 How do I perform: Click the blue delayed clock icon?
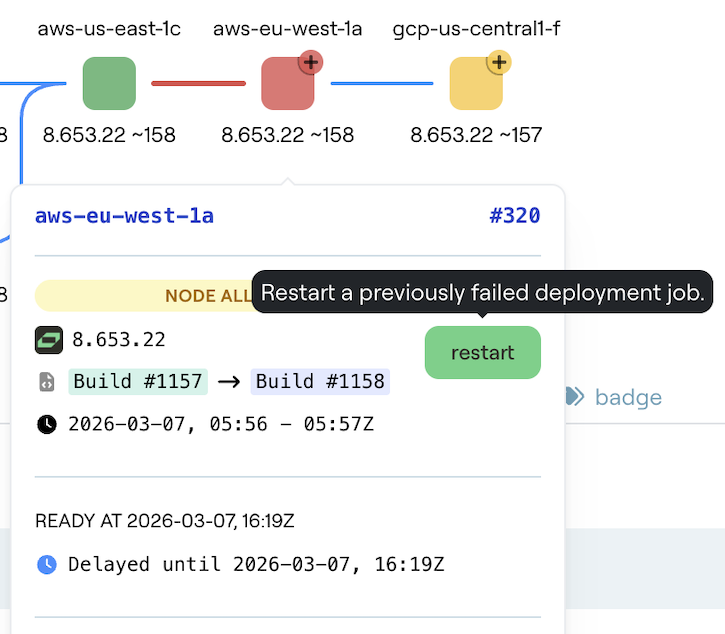pyautogui.click(x=47, y=564)
